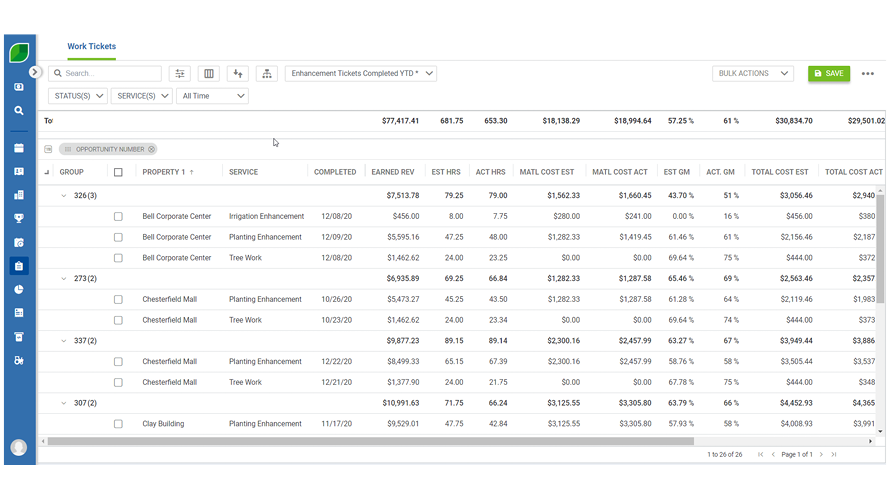Click the group panel icon beside chip
This screenshot has width=890, height=500.
pos(48,149)
